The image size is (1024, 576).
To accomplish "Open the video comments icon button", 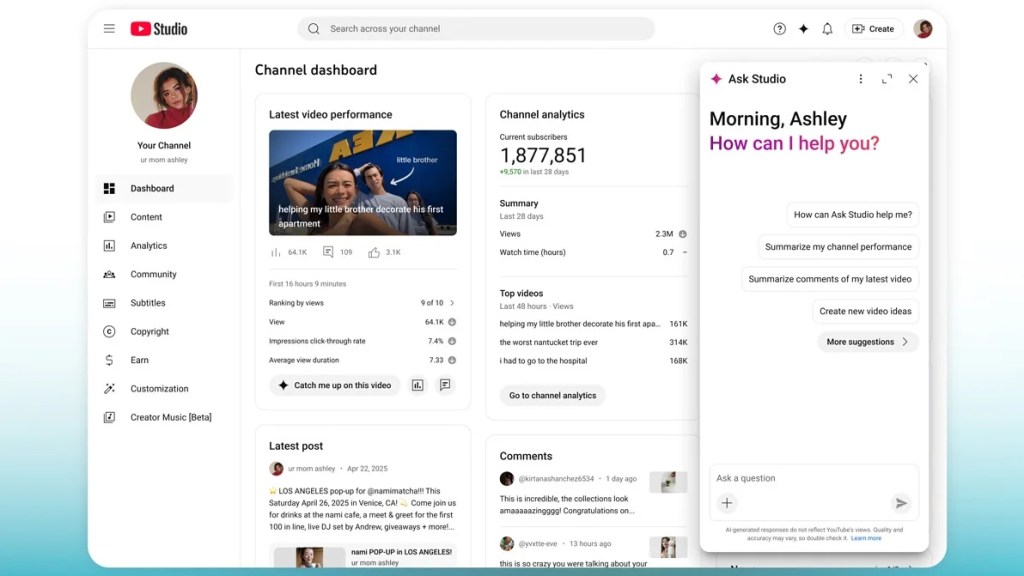I will [445, 385].
